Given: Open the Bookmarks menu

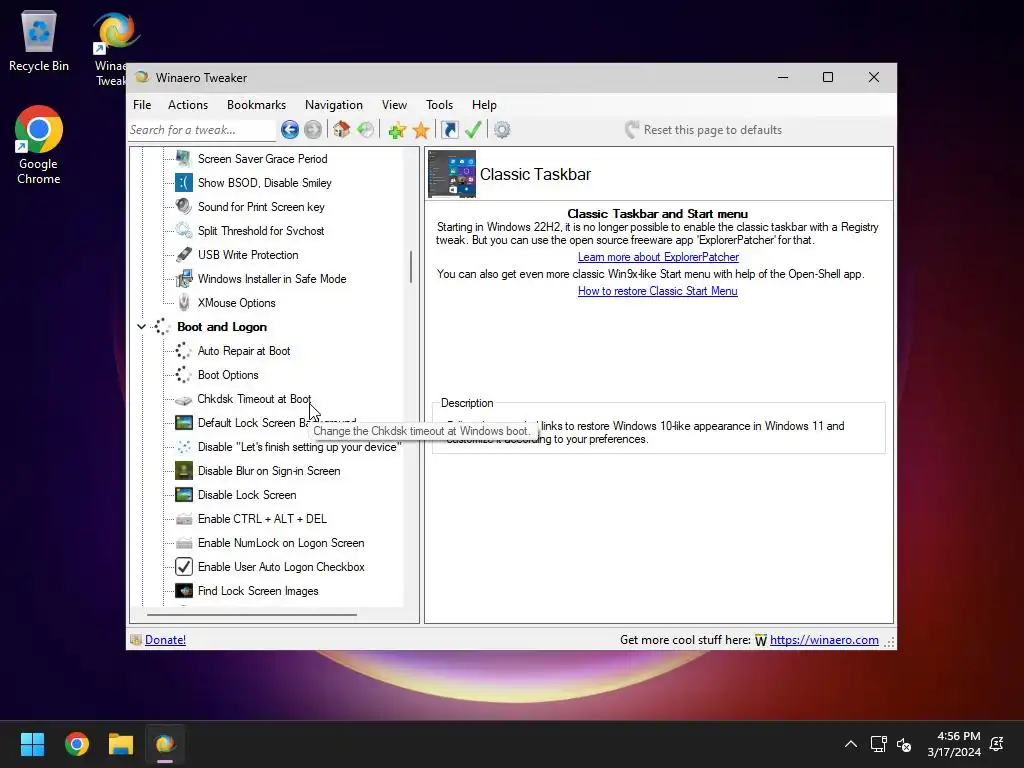Looking at the screenshot, I should coord(256,104).
